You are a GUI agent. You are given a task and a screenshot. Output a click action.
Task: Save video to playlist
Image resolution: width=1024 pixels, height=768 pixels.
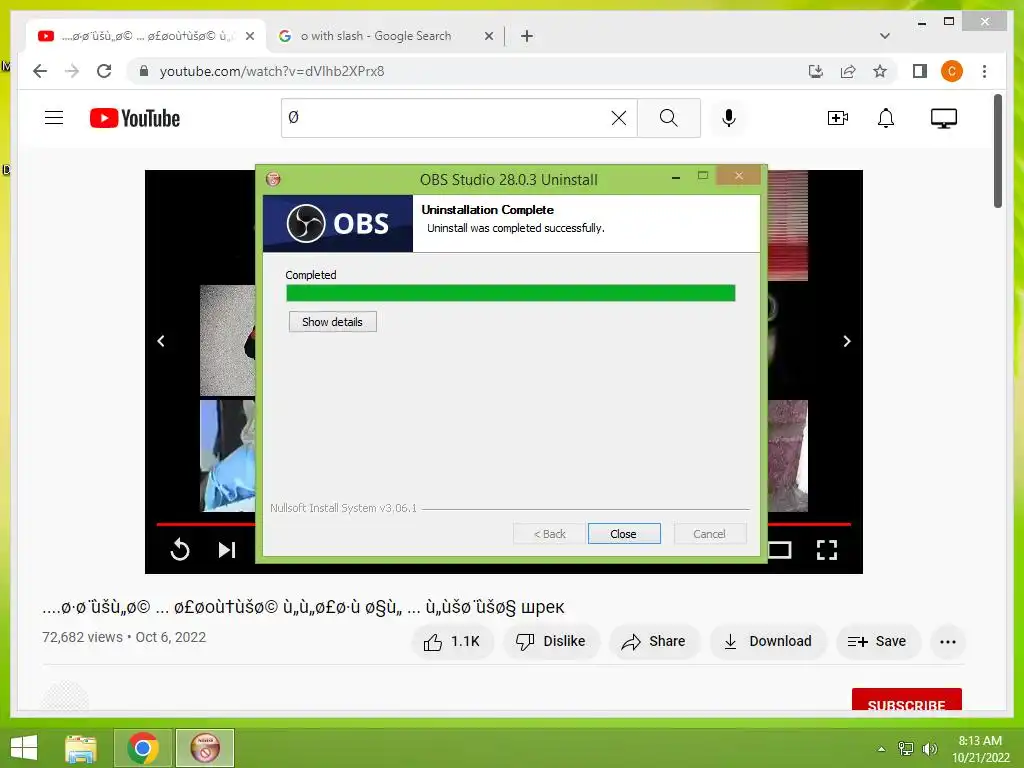pyautogui.click(x=877, y=641)
